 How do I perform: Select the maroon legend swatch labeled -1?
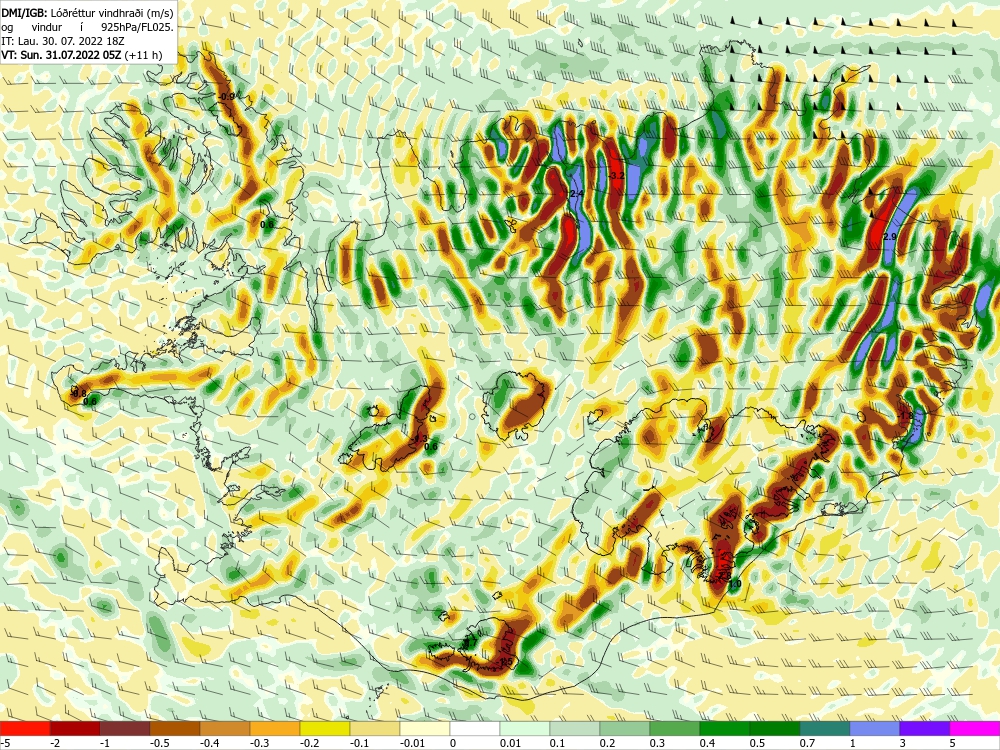125,728
